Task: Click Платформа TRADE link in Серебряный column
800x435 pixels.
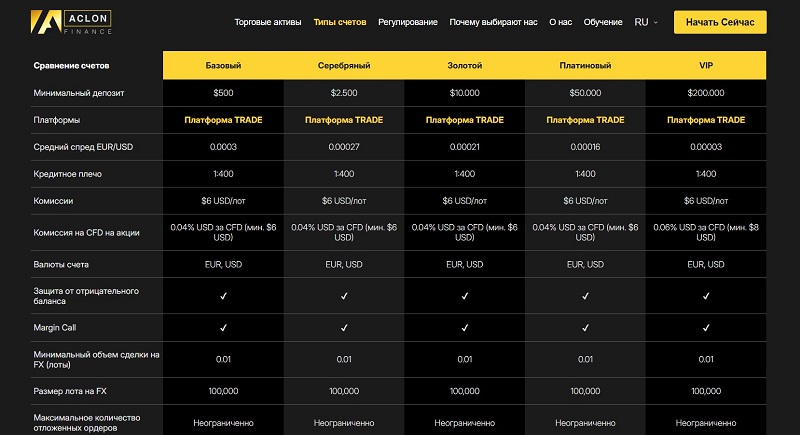Action: coord(344,120)
